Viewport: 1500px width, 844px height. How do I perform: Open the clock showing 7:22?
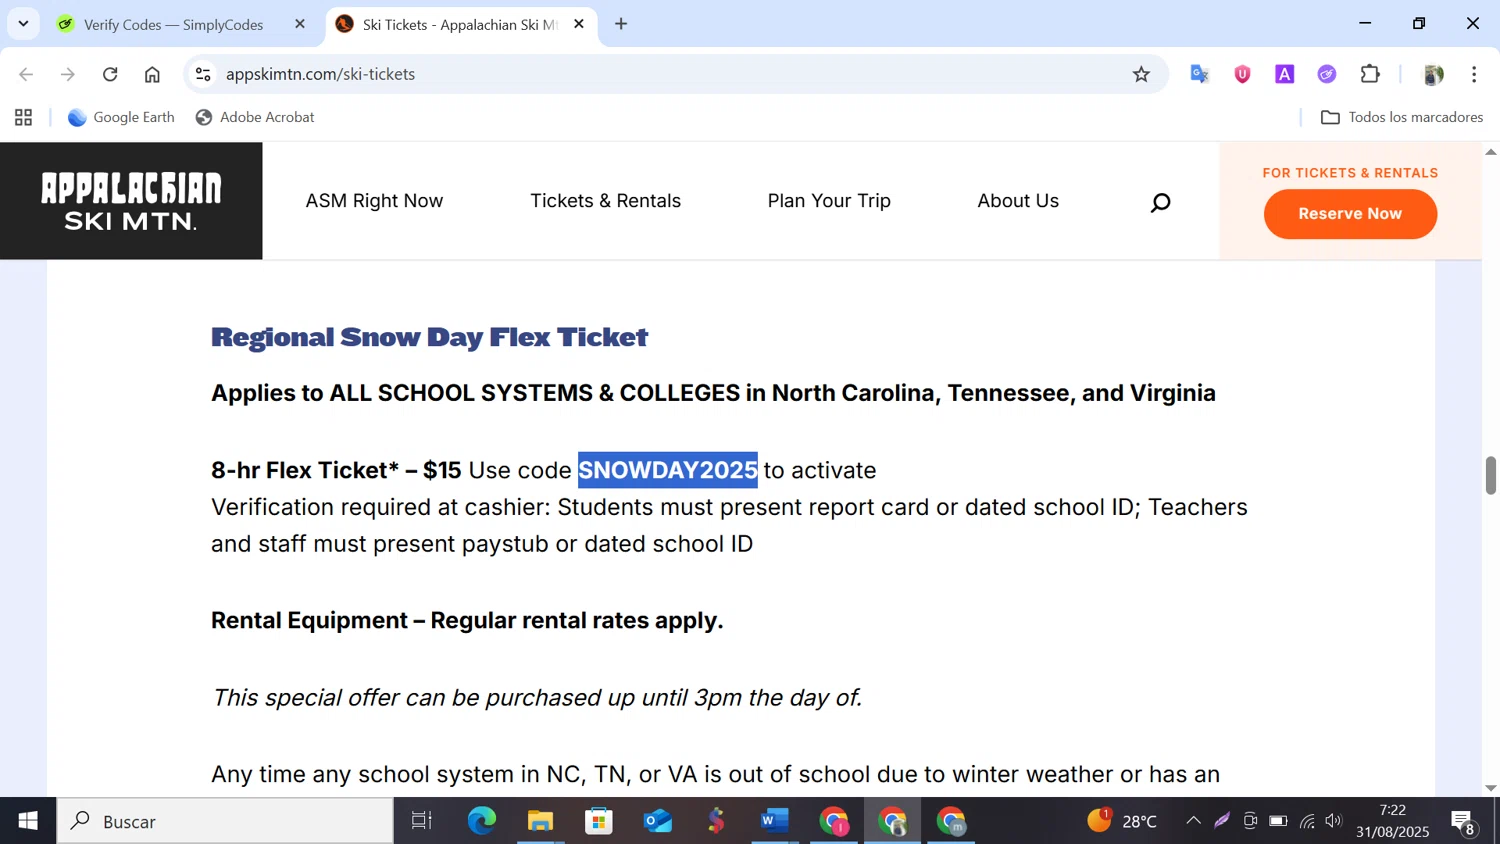pyautogui.click(x=1393, y=821)
